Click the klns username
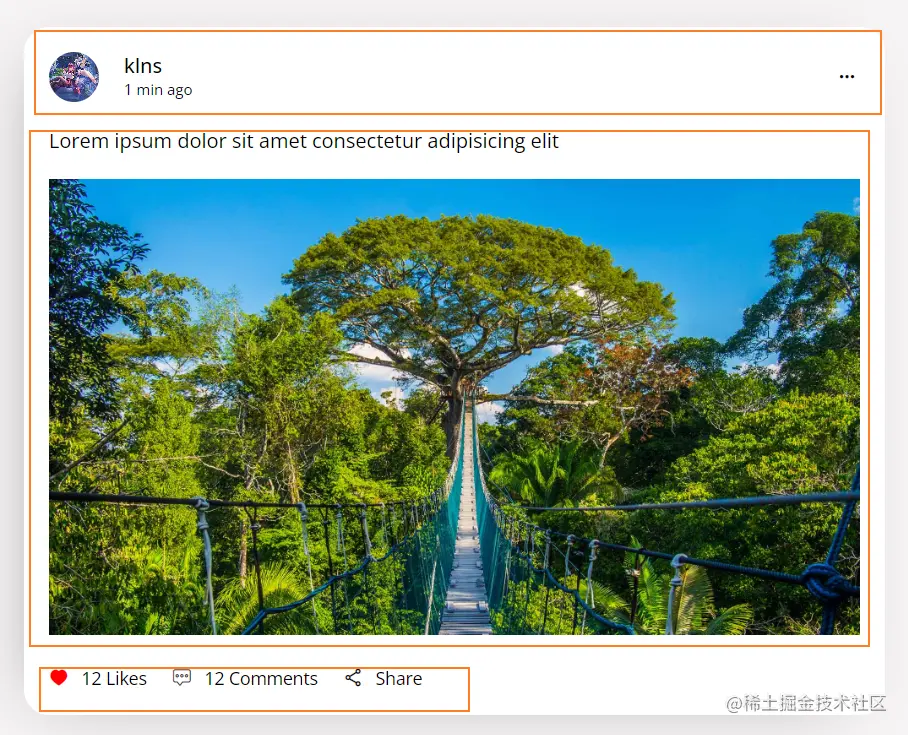 (x=143, y=66)
